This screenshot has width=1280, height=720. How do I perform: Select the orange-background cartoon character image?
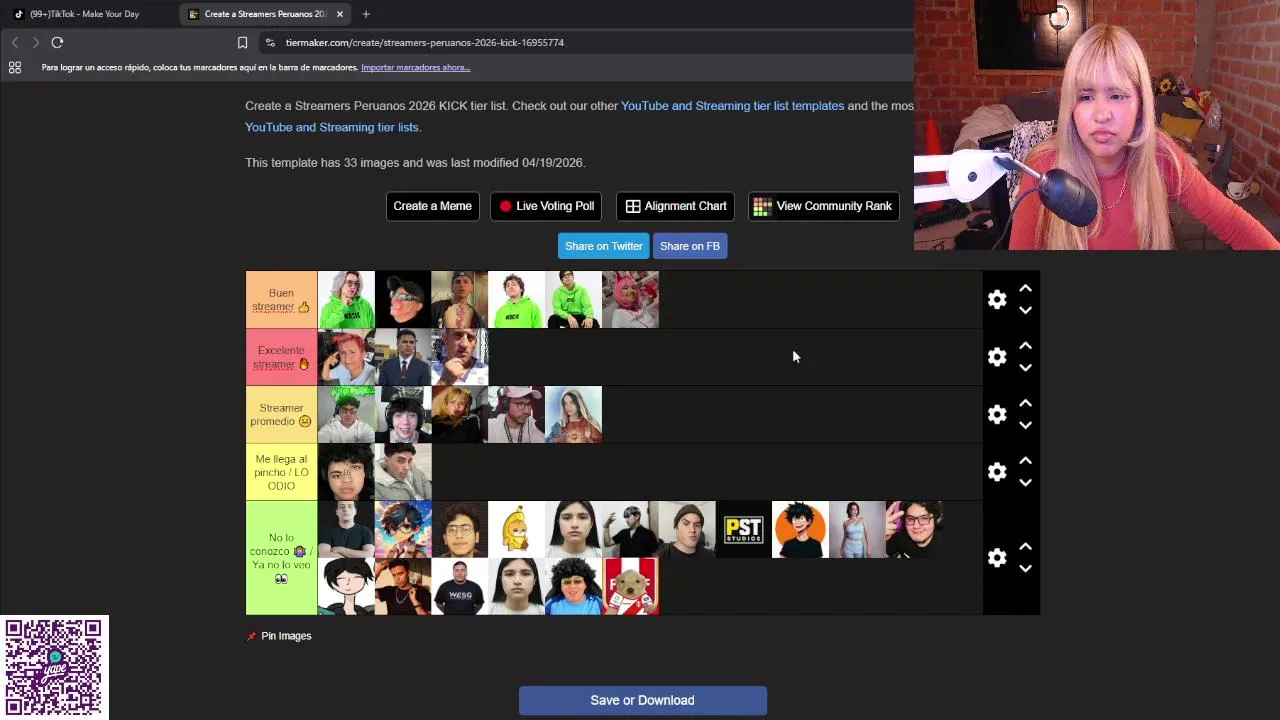(x=800, y=529)
